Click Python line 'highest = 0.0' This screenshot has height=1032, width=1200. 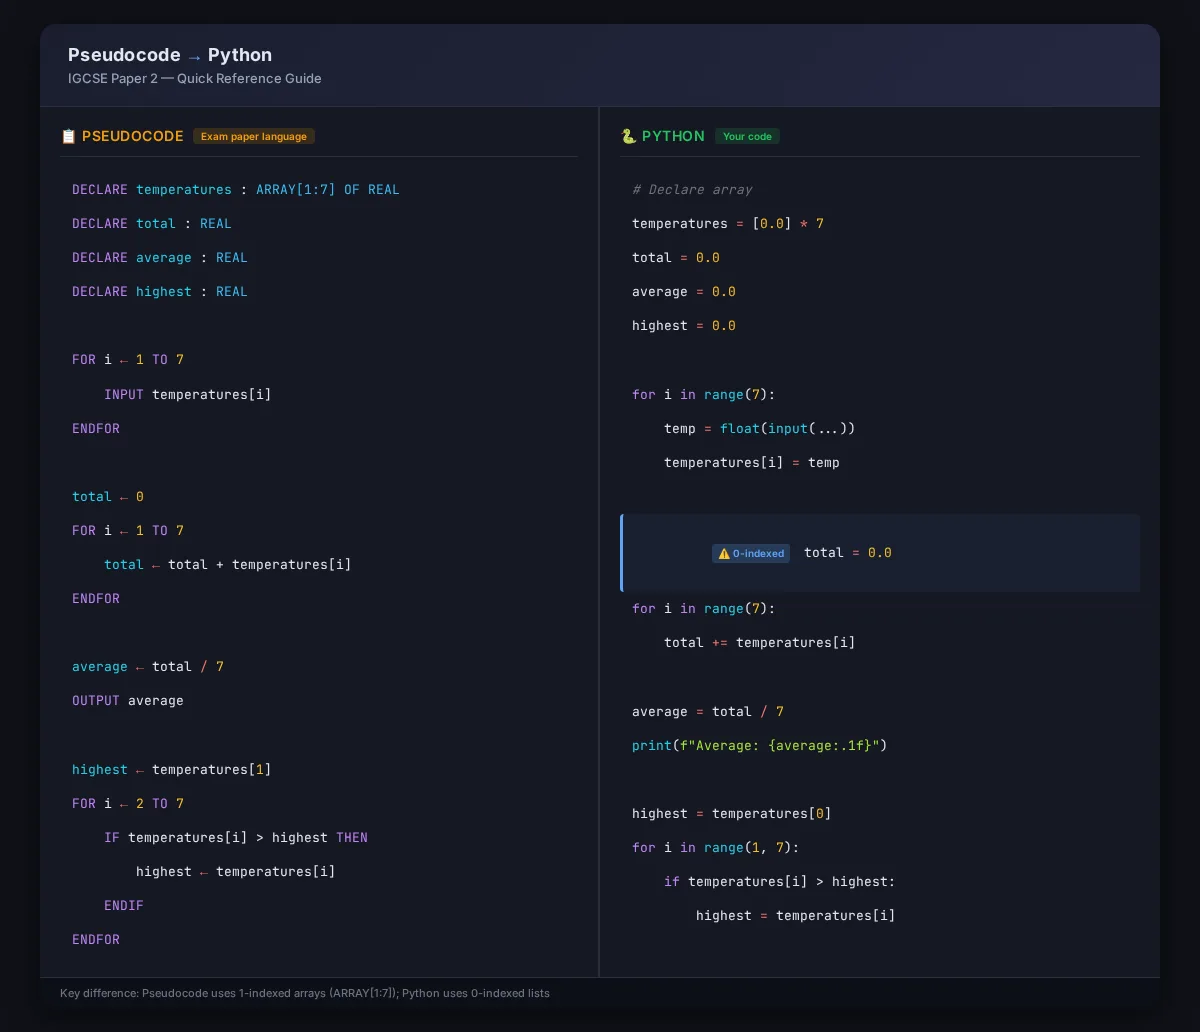pos(684,326)
